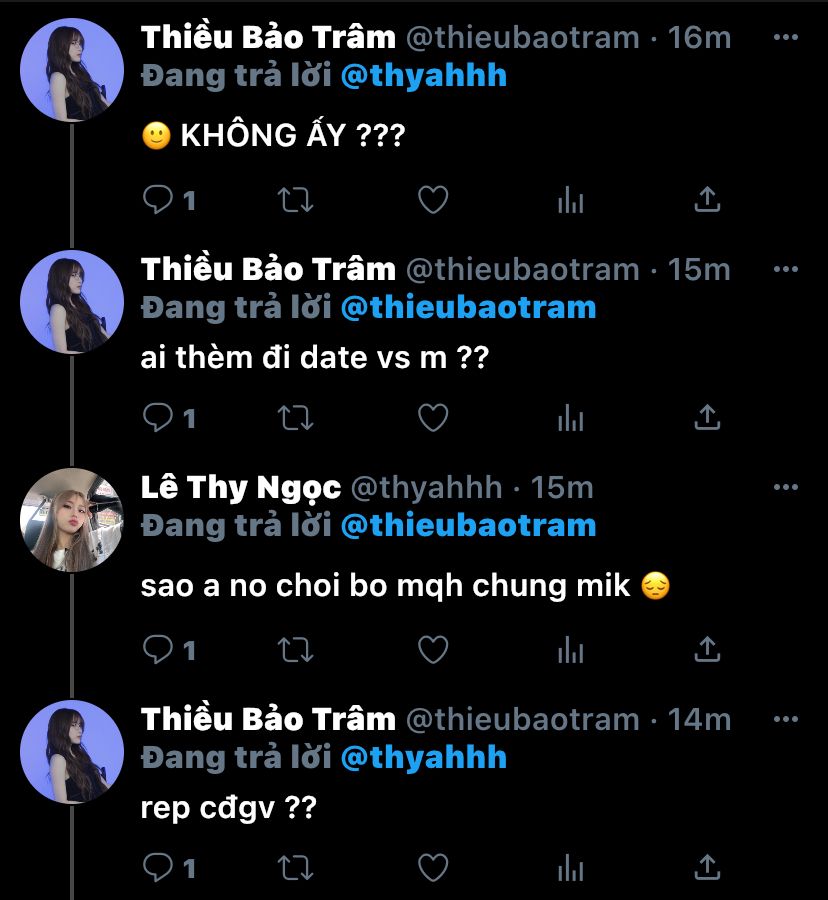Click Thiều Bảo Trâm name on 'rep cđgv' tweet
The width and height of the screenshot is (828, 900).
click(x=268, y=719)
